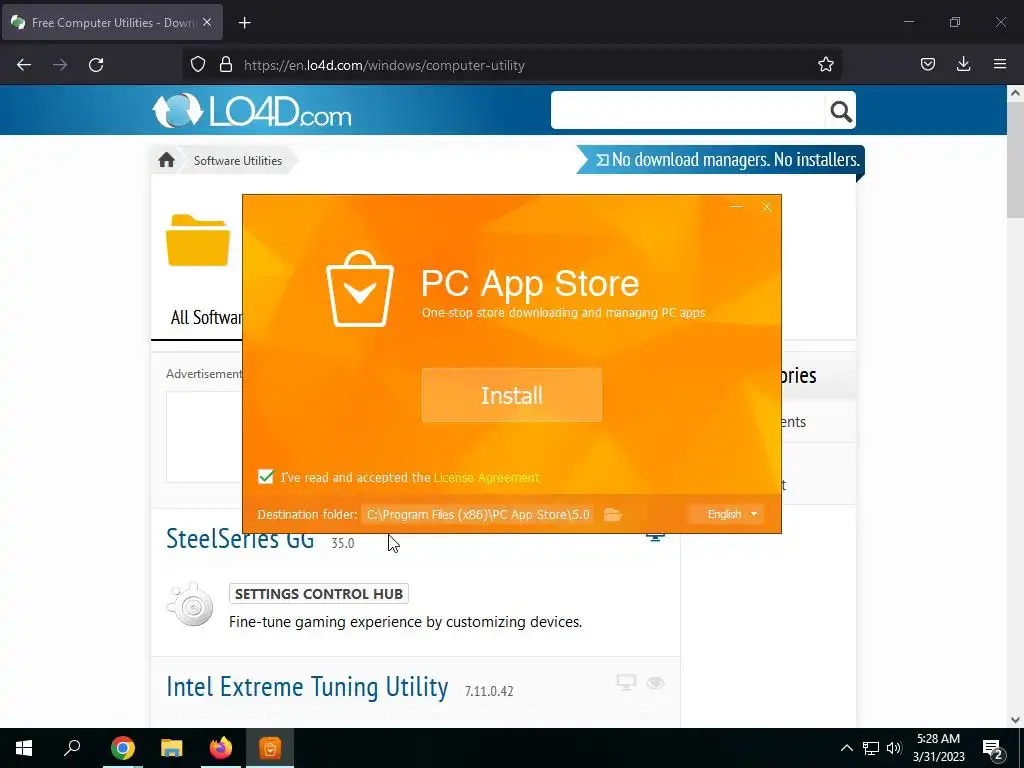The image size is (1024, 768).
Task: Open File Explorer from taskbar
Action: click(x=172, y=748)
